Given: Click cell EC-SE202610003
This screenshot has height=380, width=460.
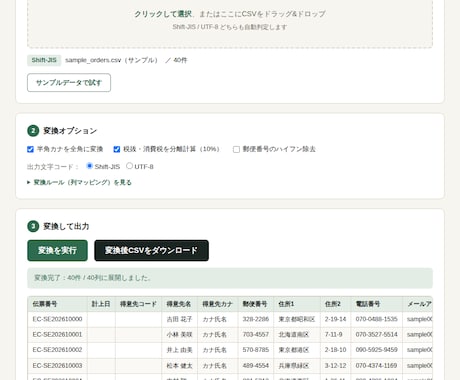Looking at the screenshot, I should [57, 366].
